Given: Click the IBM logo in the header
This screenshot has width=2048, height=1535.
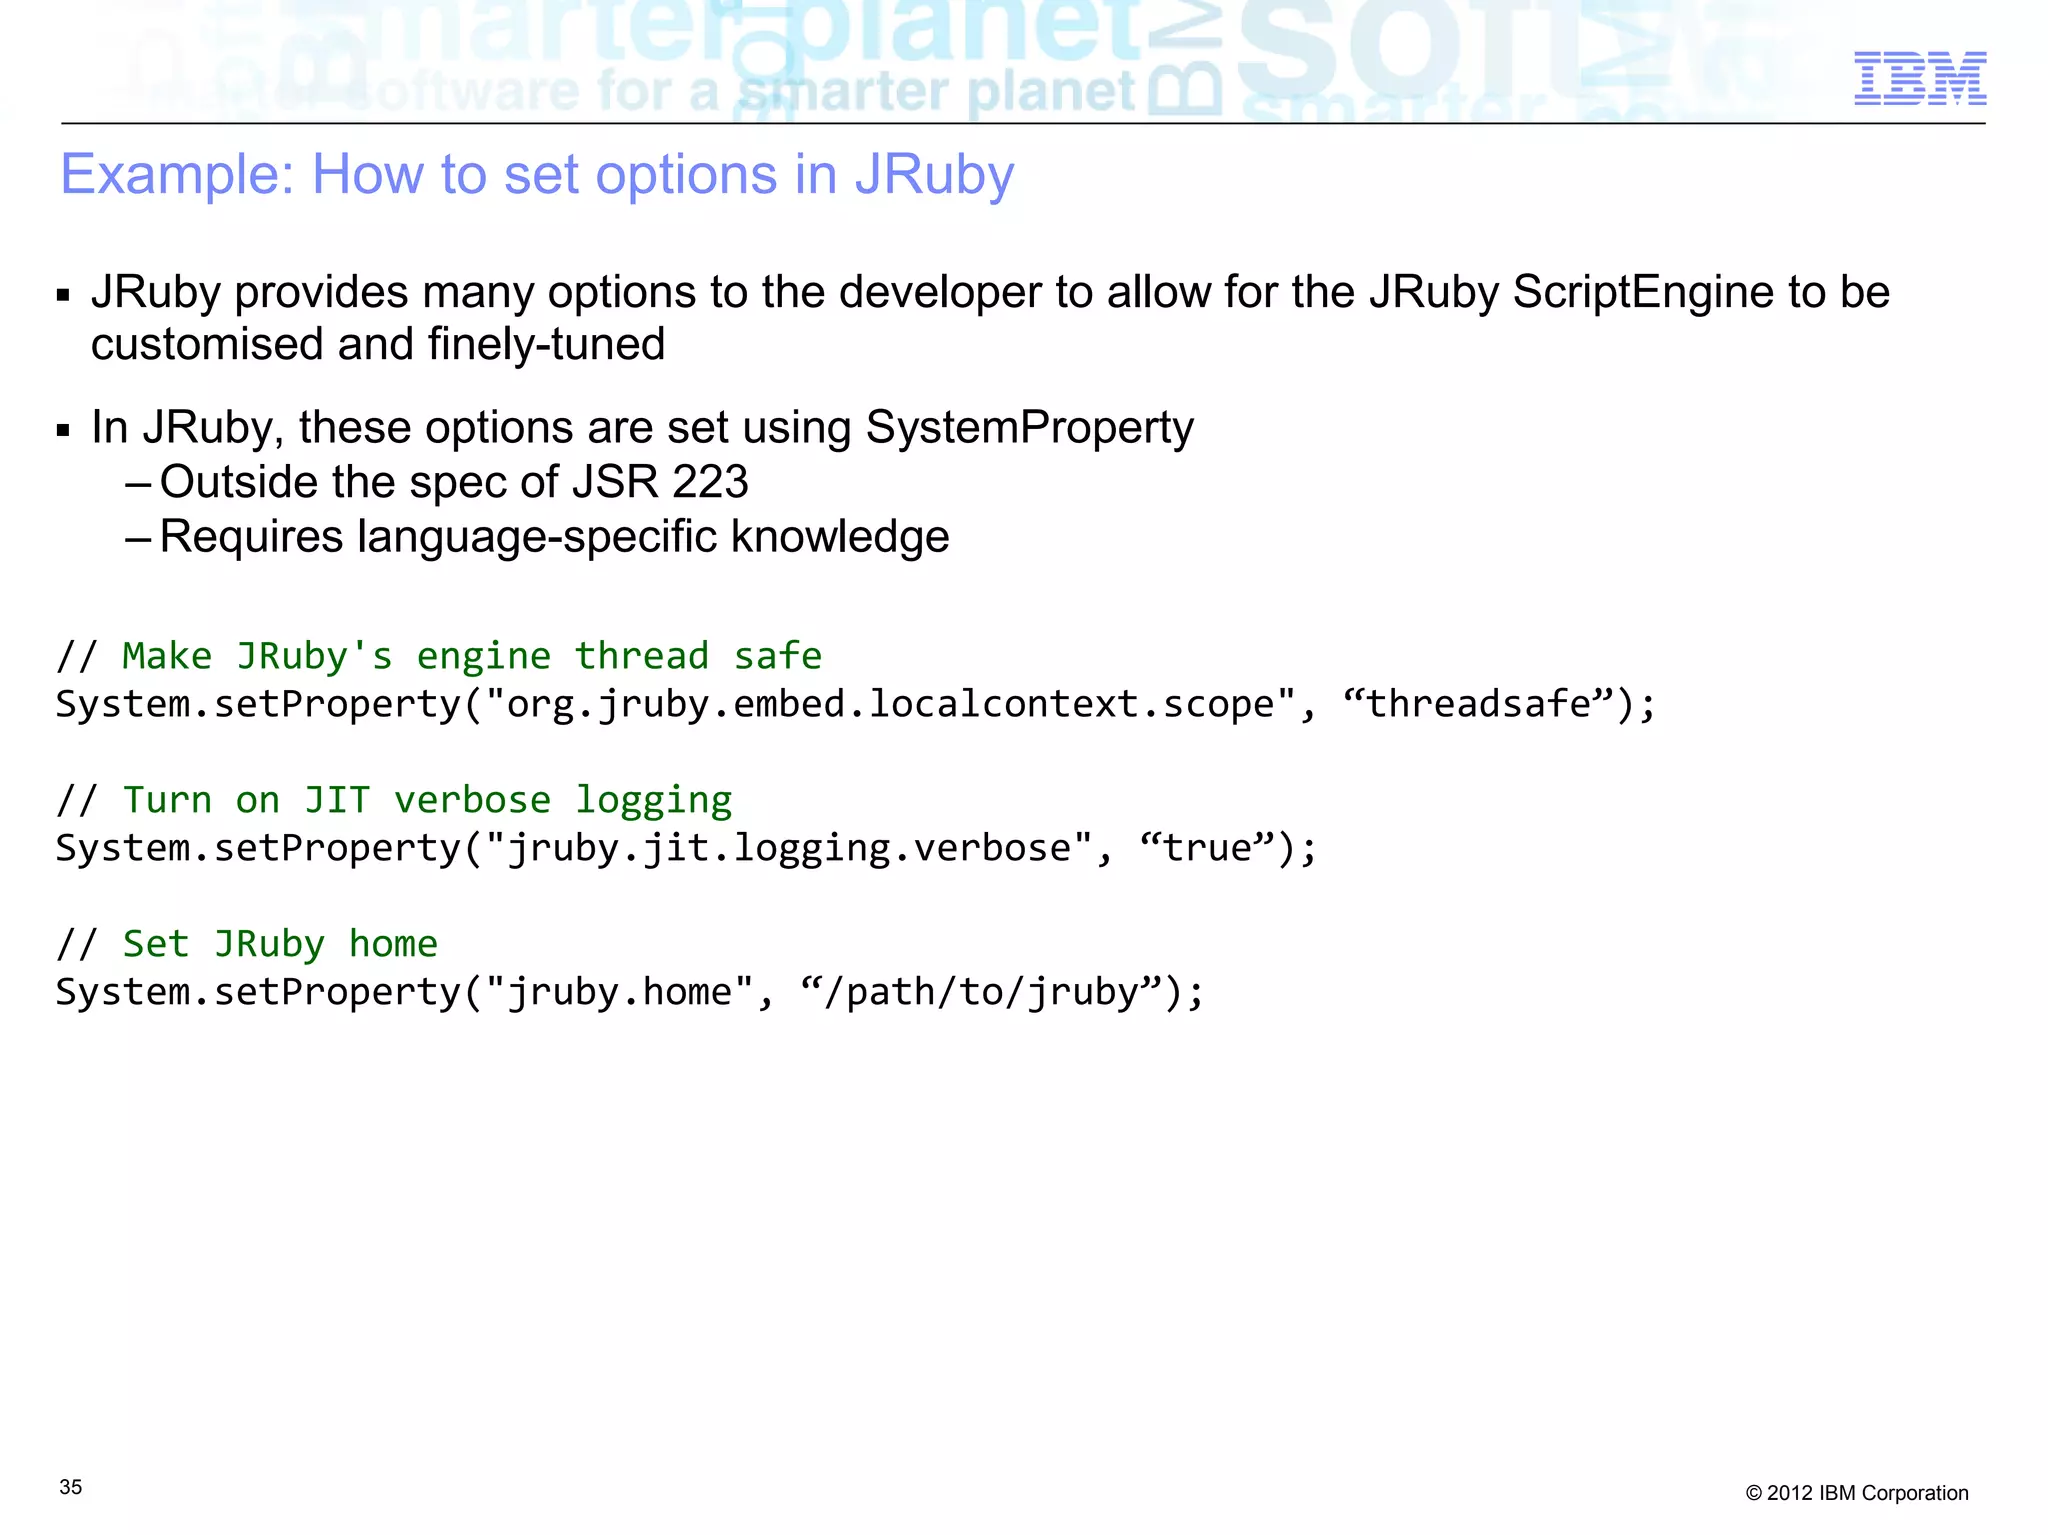Looking at the screenshot, I should point(1919,78).
